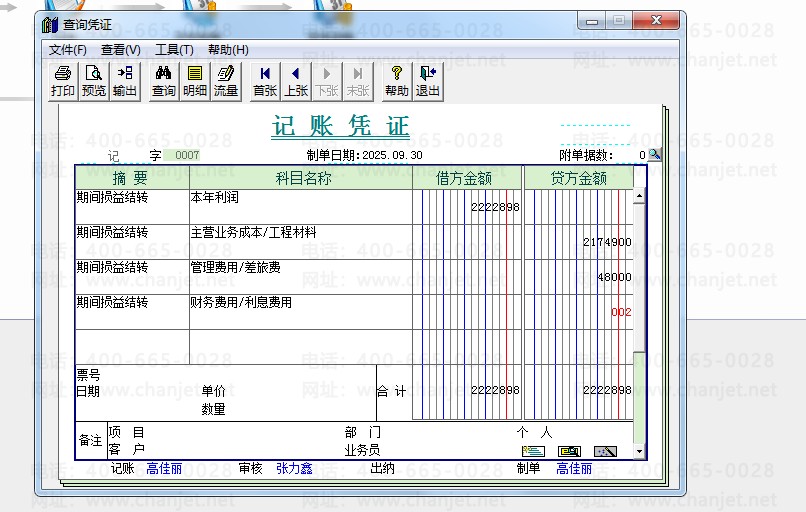Open the 文件(F) menu
The image size is (806, 512).
(x=67, y=50)
